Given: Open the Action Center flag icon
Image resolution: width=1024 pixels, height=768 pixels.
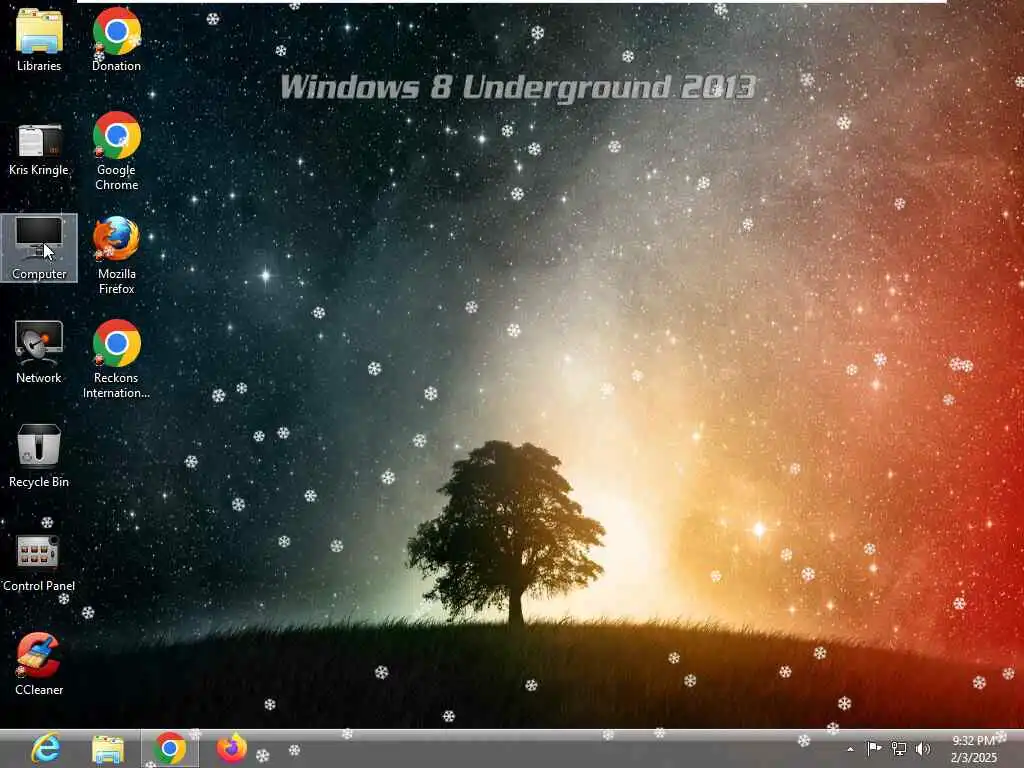Looking at the screenshot, I should coord(874,748).
